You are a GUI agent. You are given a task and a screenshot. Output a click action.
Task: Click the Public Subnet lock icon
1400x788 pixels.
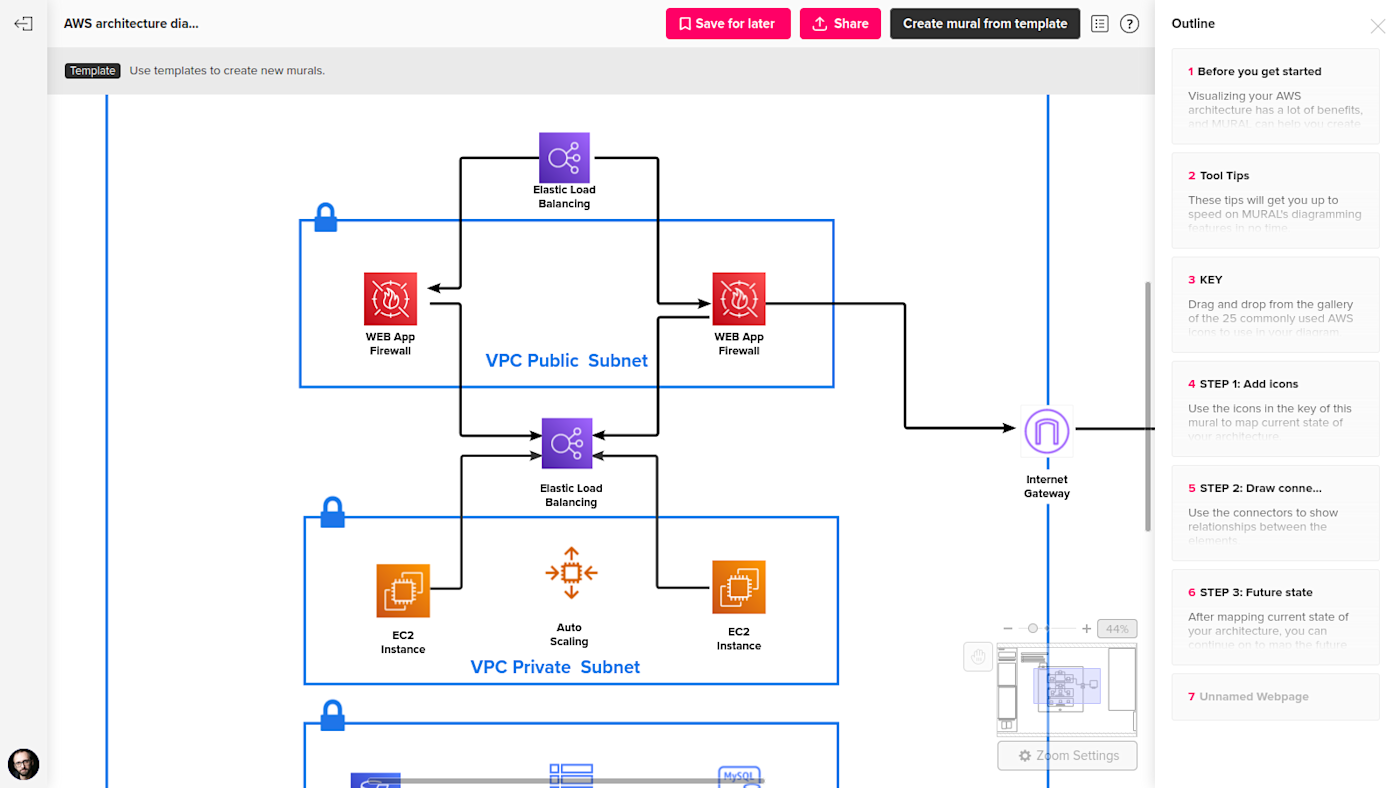325,218
